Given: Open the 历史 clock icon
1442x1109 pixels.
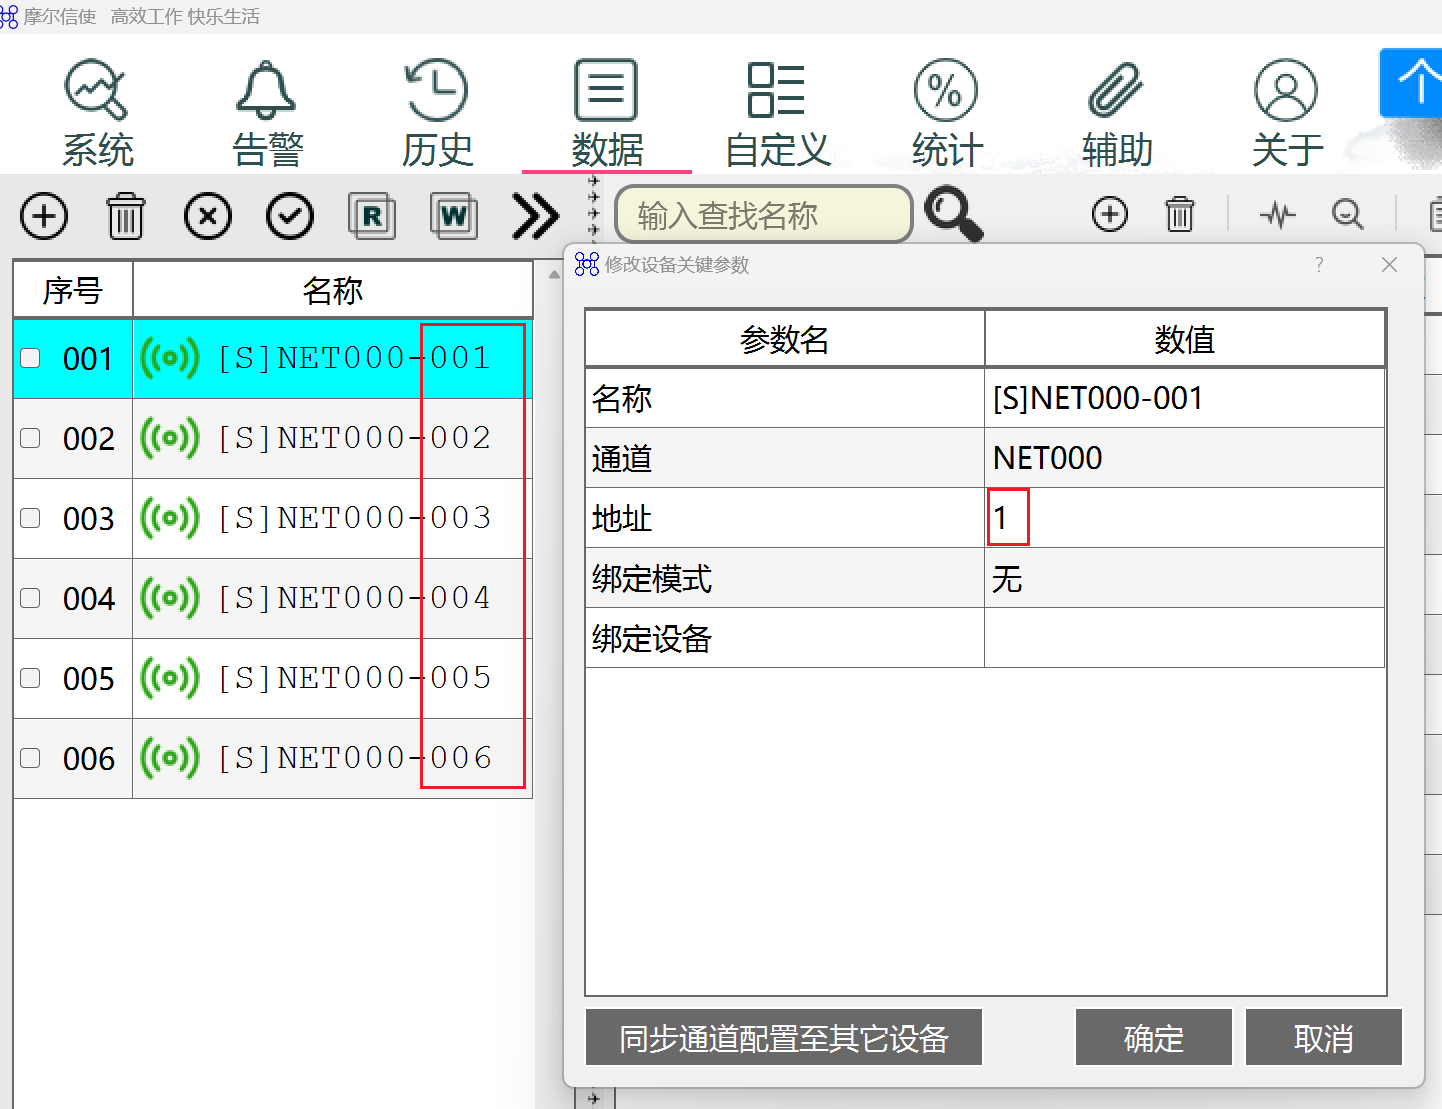Looking at the screenshot, I should 436,90.
